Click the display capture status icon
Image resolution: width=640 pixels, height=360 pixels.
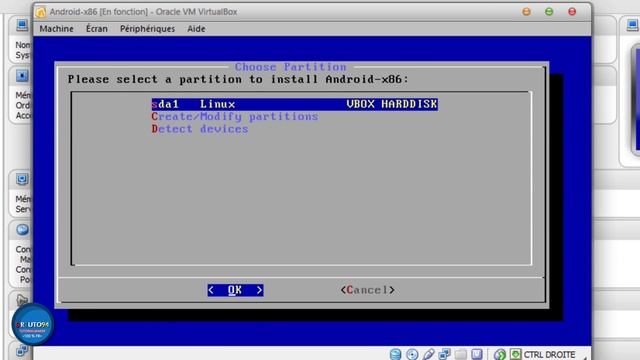click(x=476, y=354)
